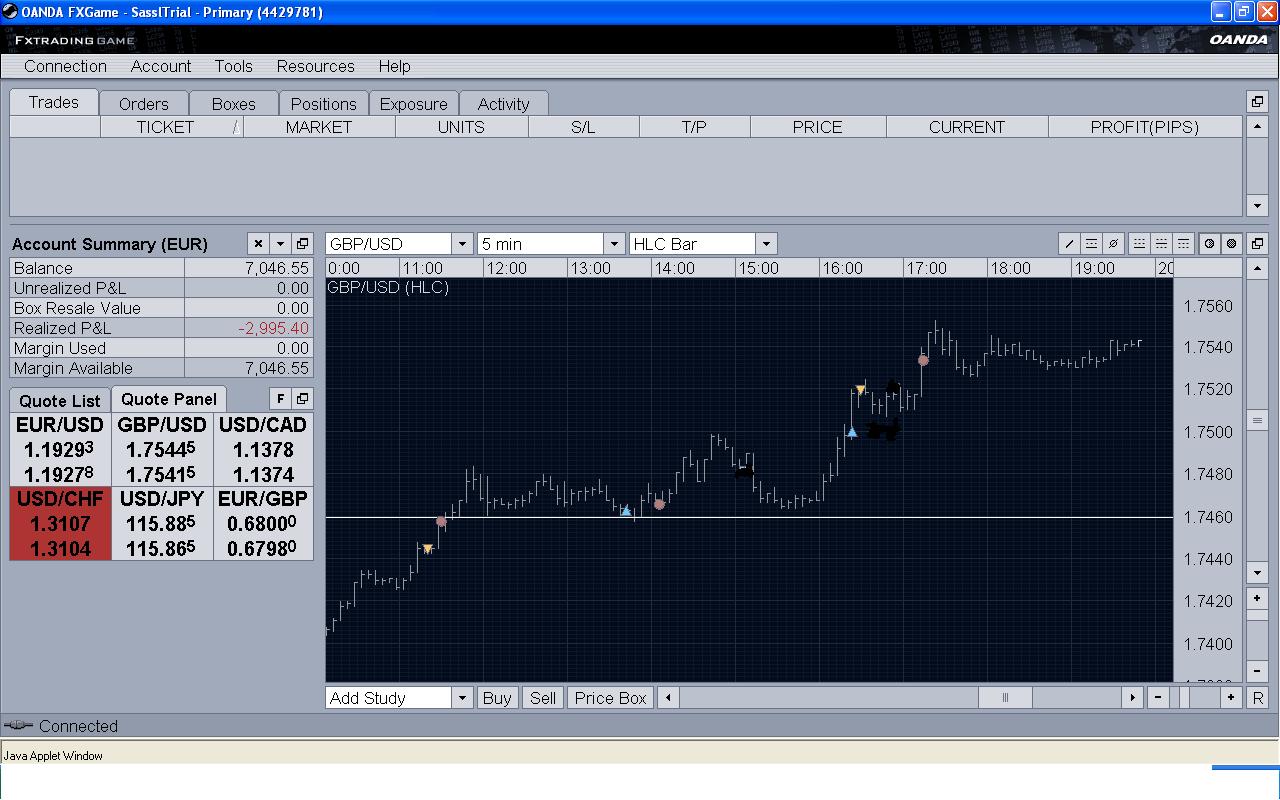The image size is (1280, 800).
Task: Zoom in the price scale with plus
Action: pos(1258,598)
